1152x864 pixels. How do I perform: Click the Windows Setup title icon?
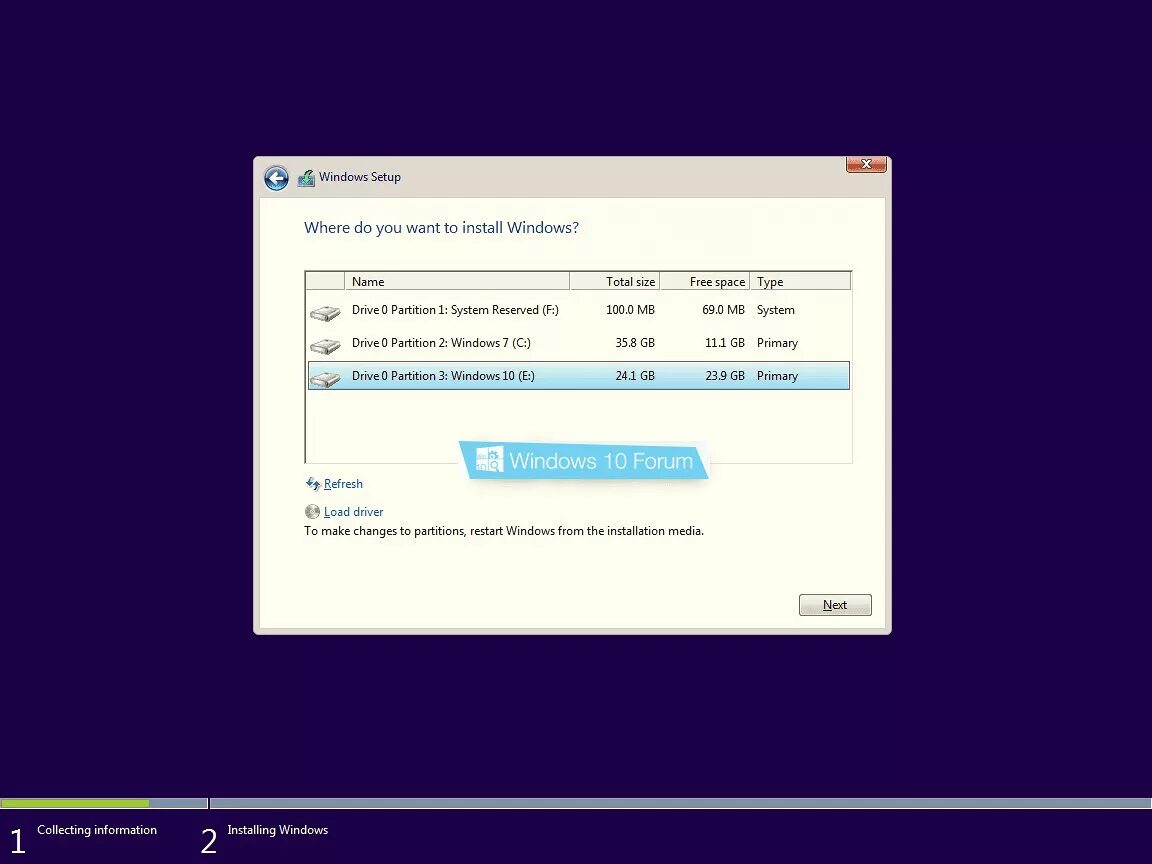pyautogui.click(x=306, y=178)
